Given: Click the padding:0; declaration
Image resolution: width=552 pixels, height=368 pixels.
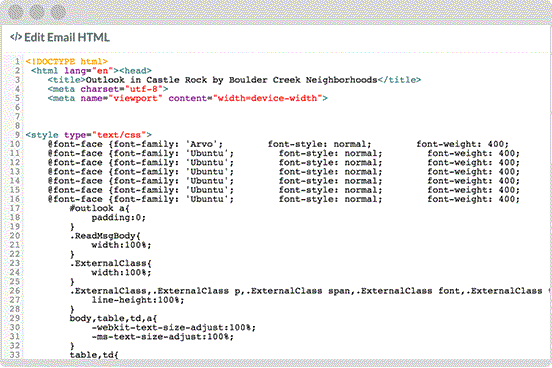Looking at the screenshot, I should click(x=119, y=217).
